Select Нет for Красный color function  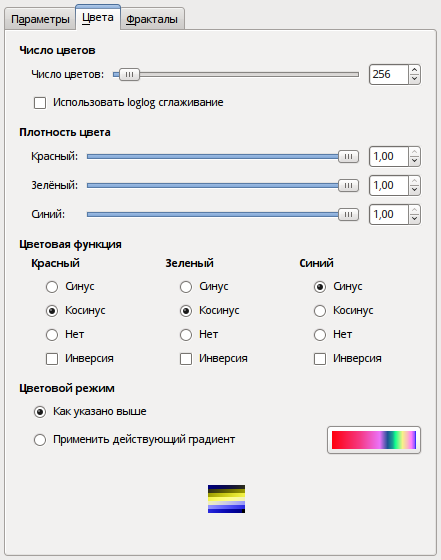pos(52,335)
